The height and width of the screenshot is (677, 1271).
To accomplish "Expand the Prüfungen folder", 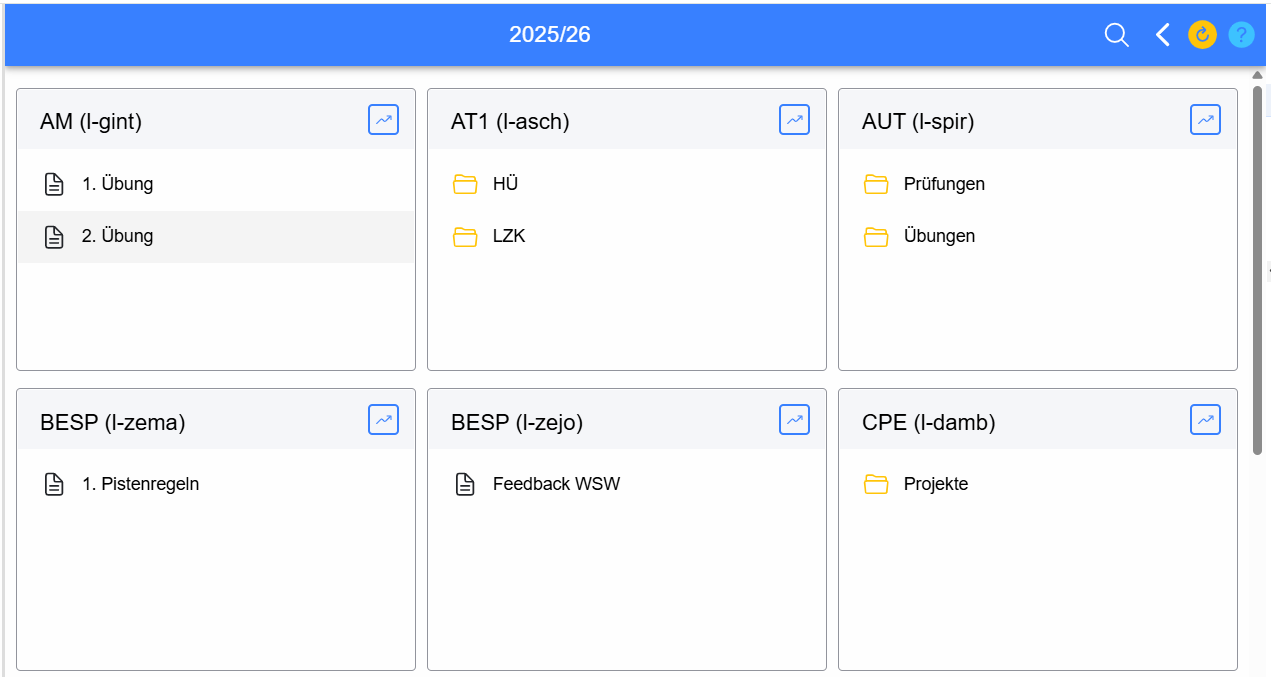I will [x=943, y=184].
